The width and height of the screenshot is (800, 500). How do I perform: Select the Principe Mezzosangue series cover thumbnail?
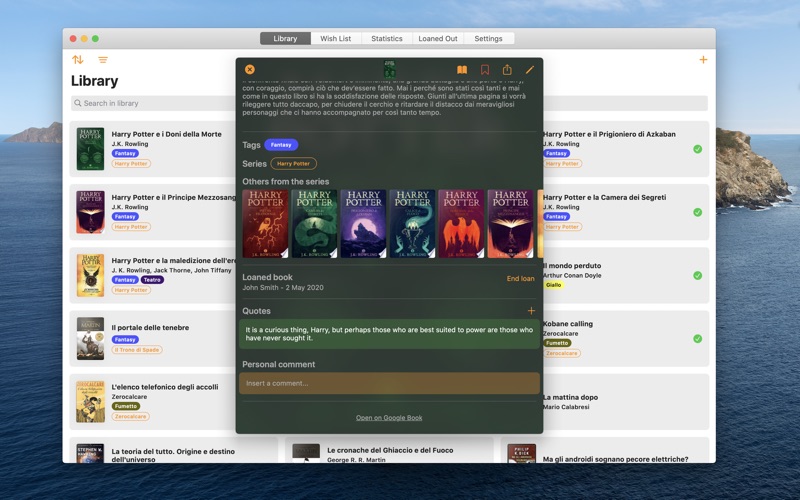pyautogui.click(x=510, y=224)
